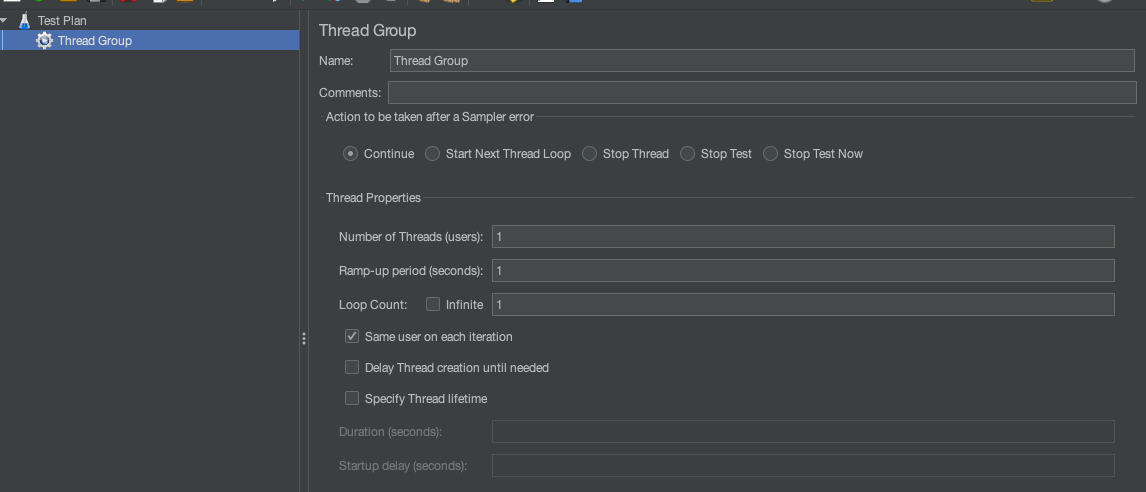This screenshot has width=1146, height=492.
Task: Uncheck Same user on each iteration
Action: (352, 336)
